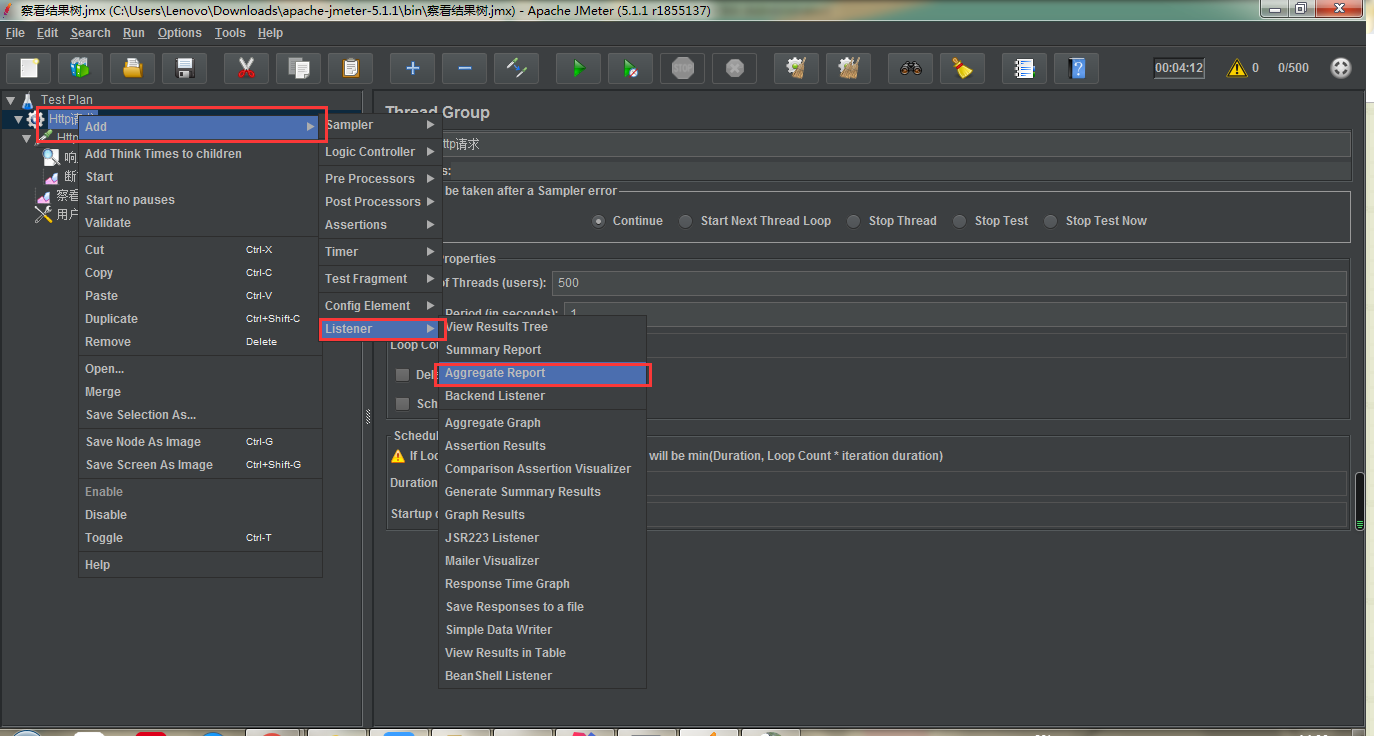Click Duplicate in context menu
The width and height of the screenshot is (1374, 736).
tap(200, 319)
